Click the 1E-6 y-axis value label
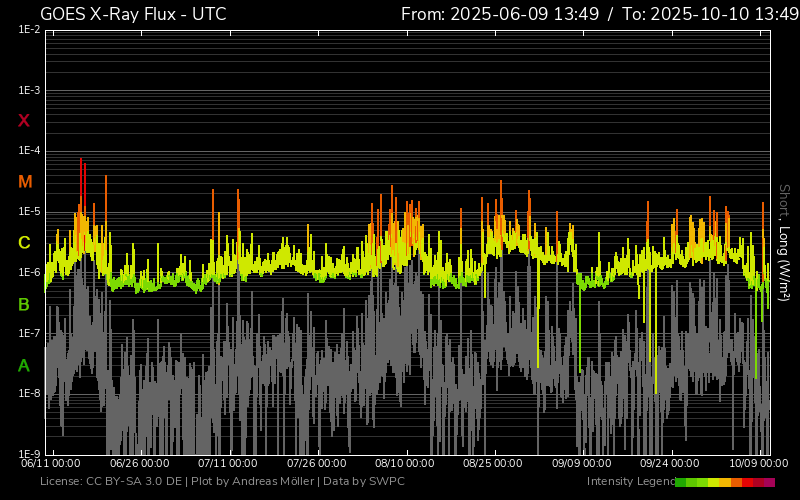800x500 pixels. pos(29,272)
